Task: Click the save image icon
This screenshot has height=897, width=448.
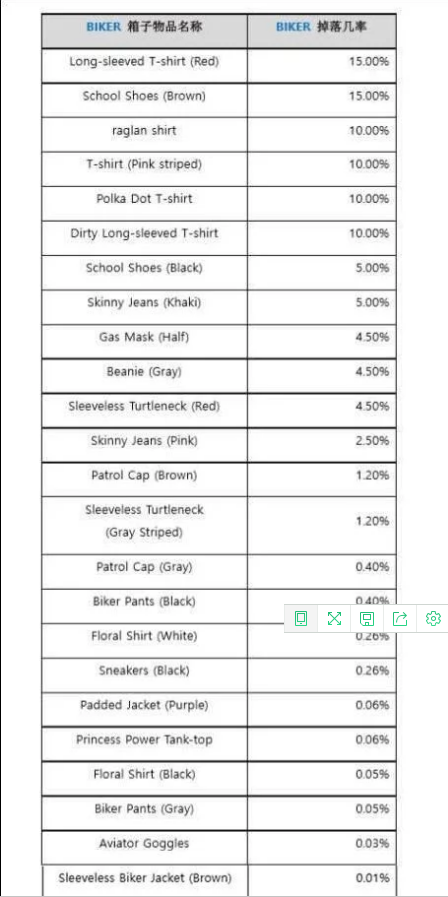Action: pyautogui.click(x=367, y=618)
